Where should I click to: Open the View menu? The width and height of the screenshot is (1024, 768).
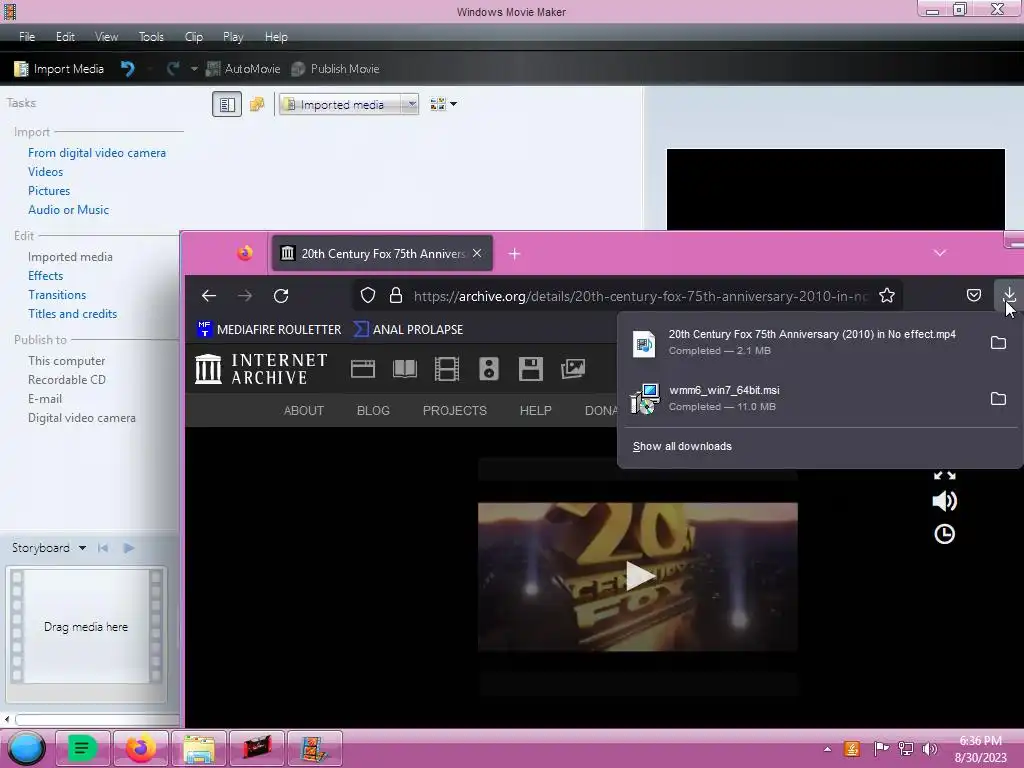pos(106,37)
